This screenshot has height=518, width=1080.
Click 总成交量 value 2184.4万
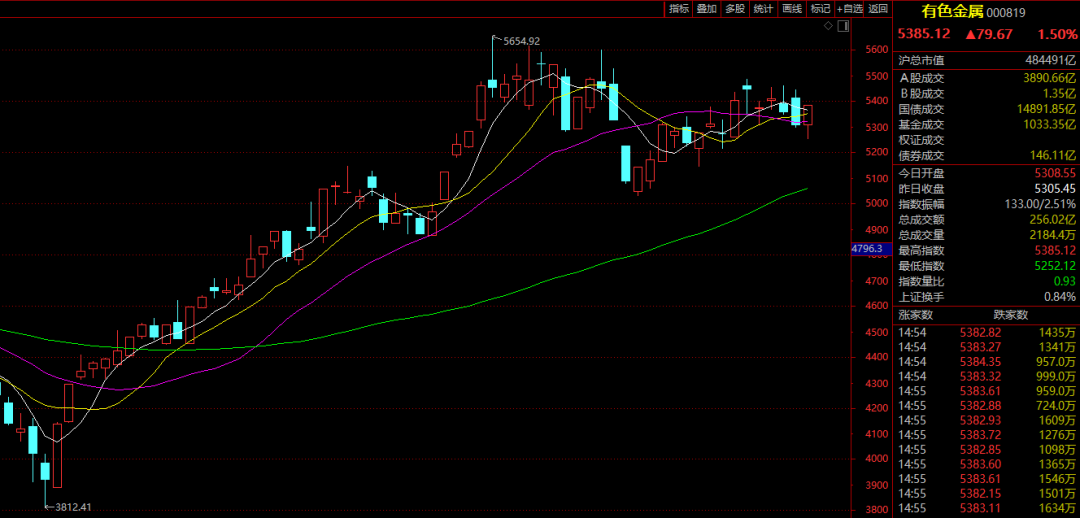[1050, 236]
